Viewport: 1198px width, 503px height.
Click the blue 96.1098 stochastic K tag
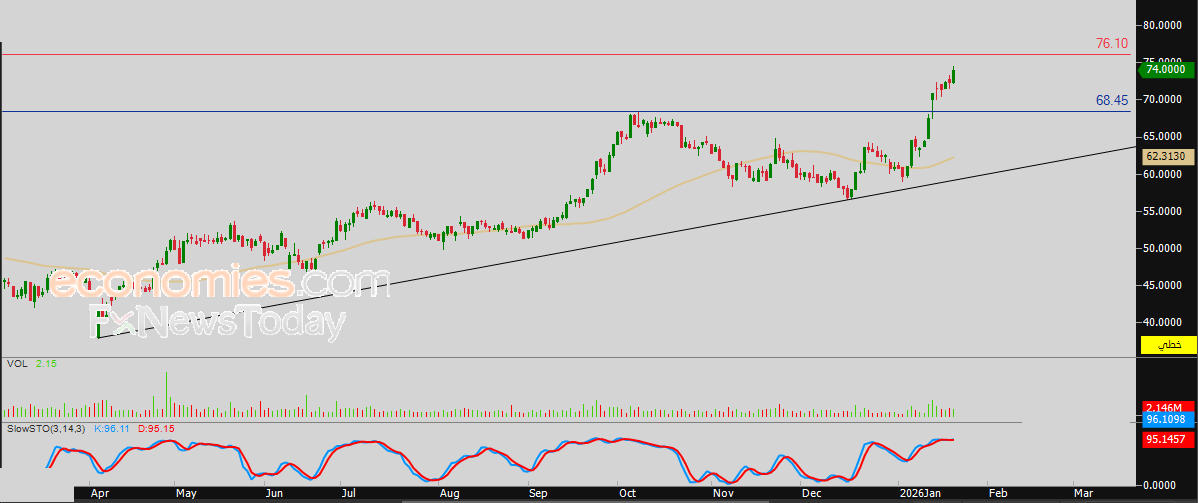1167,421
